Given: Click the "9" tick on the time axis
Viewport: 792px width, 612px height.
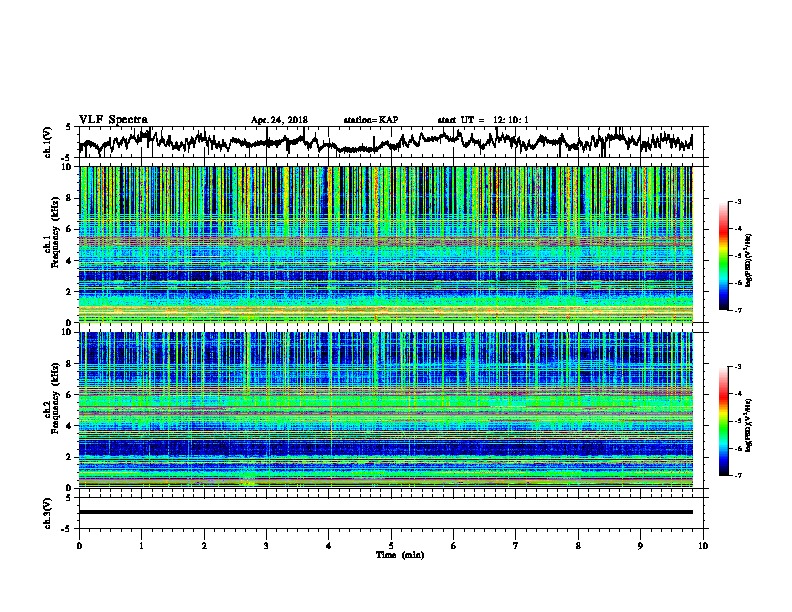Looking at the screenshot, I should (640, 546).
